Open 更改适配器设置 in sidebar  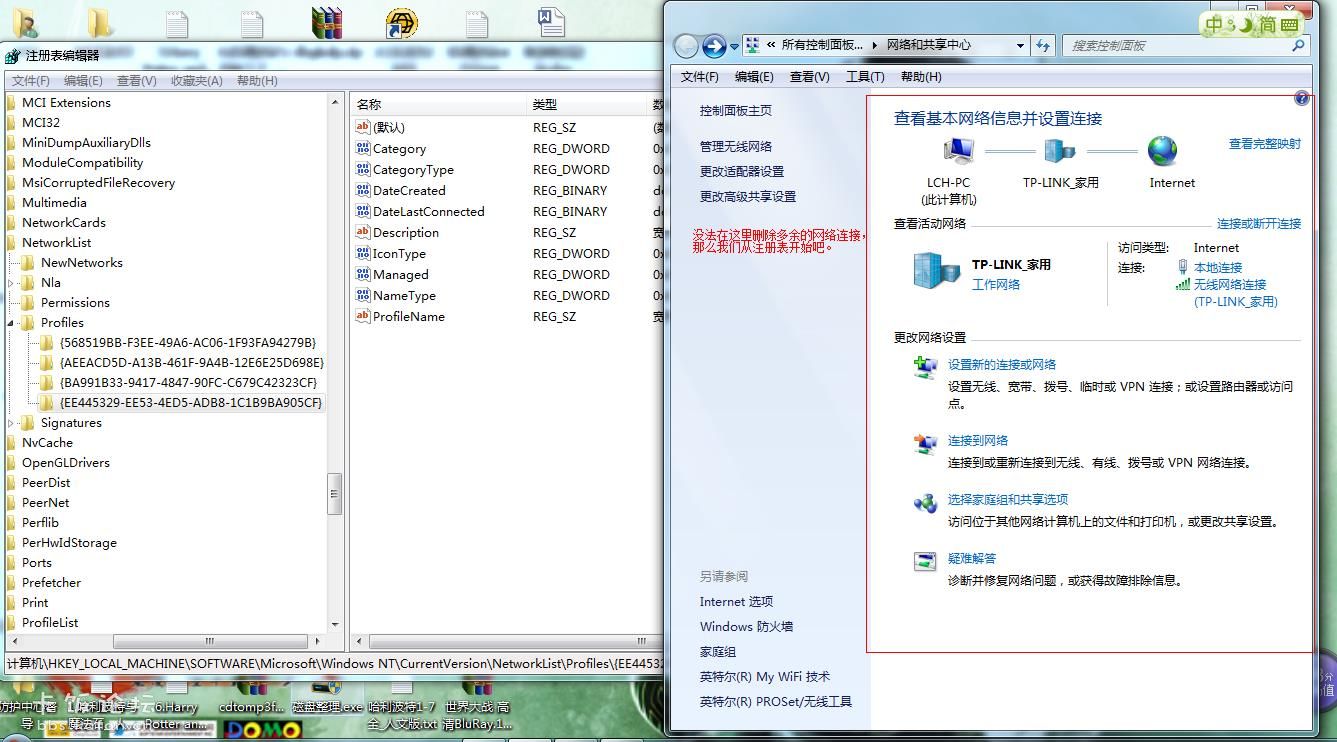[x=742, y=172]
